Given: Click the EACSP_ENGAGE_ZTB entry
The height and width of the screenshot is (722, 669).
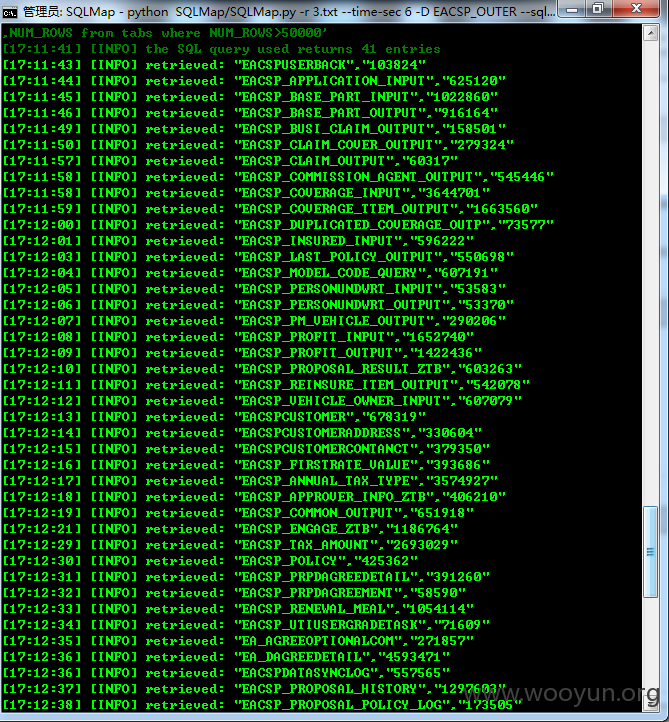Looking at the screenshot, I should point(230,529).
